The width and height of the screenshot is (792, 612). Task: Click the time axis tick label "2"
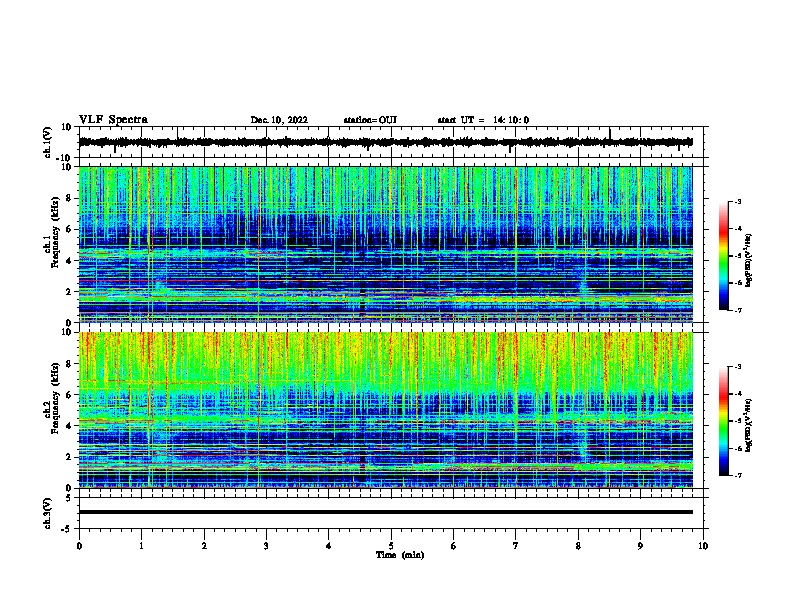coord(204,546)
